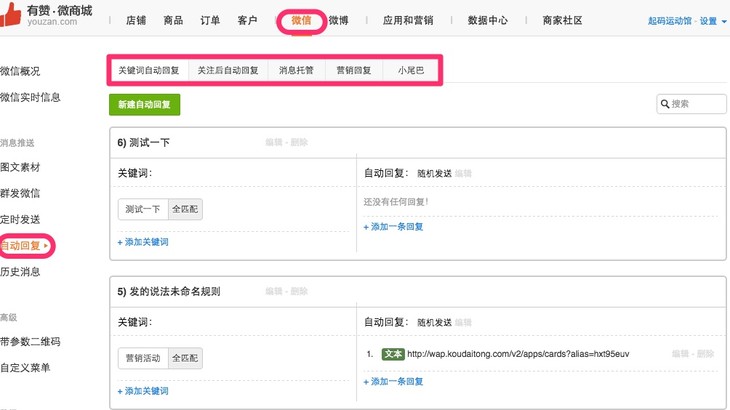Open the 设置 dropdown at top right
Image resolution: width=730 pixels, height=410 pixels.
pos(712,20)
